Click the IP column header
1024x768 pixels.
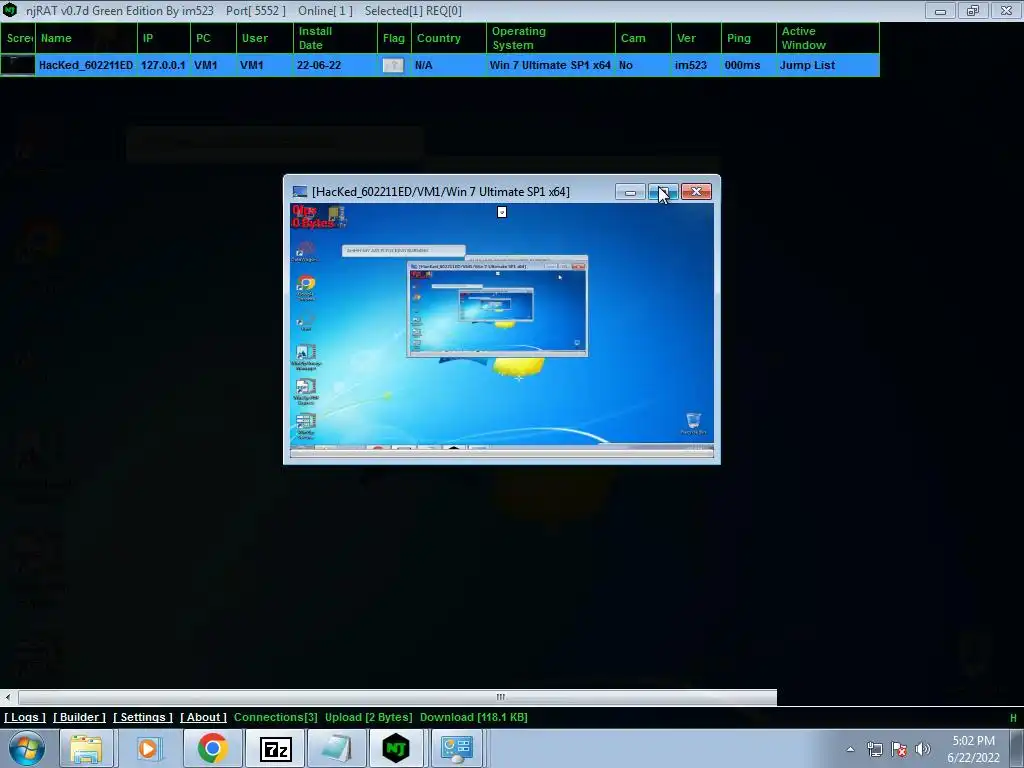[164, 38]
